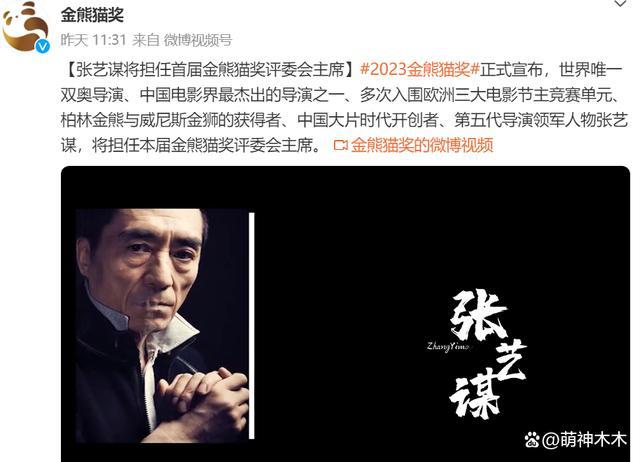Click the video camera icon before link
640x462 pixels.
tap(340, 145)
